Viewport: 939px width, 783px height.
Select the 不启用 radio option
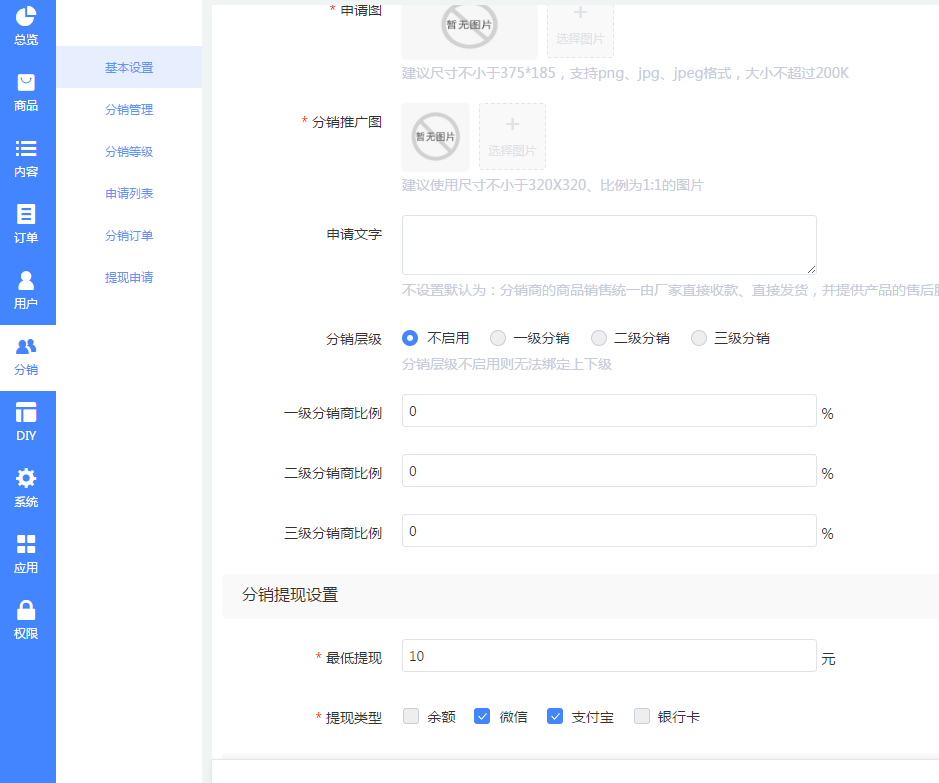tap(410, 338)
